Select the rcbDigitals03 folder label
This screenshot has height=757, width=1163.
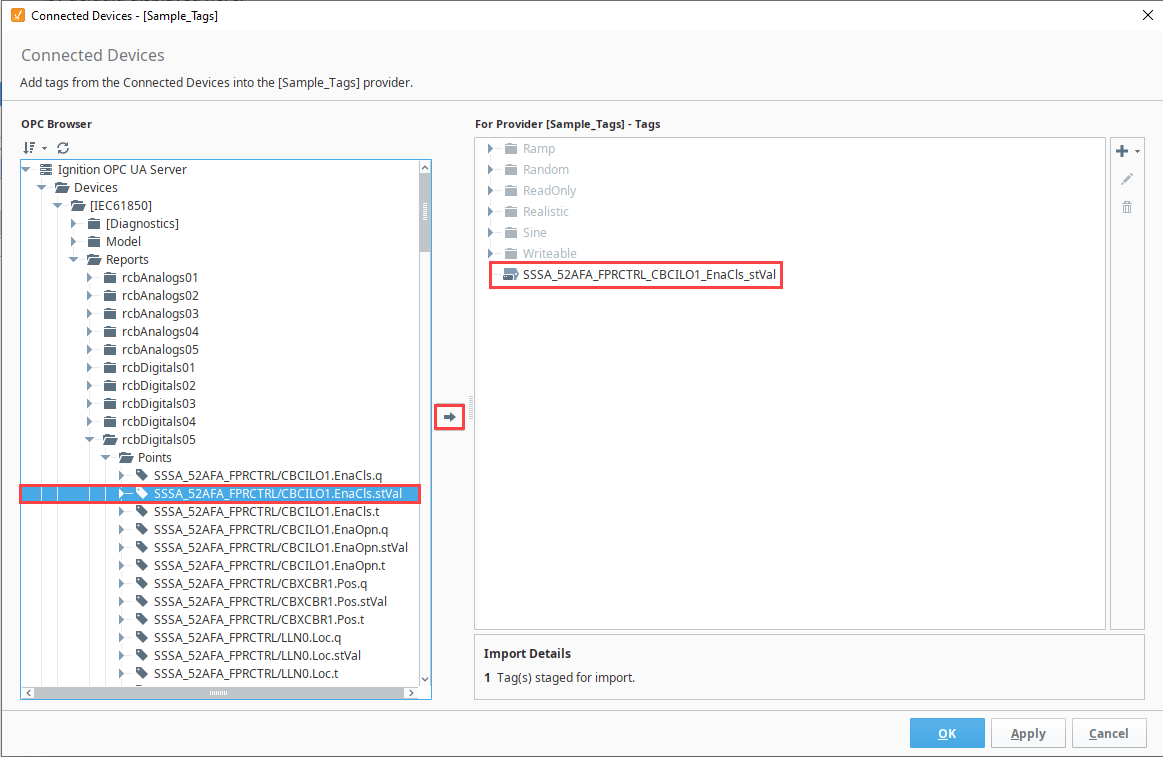pyautogui.click(x=159, y=403)
